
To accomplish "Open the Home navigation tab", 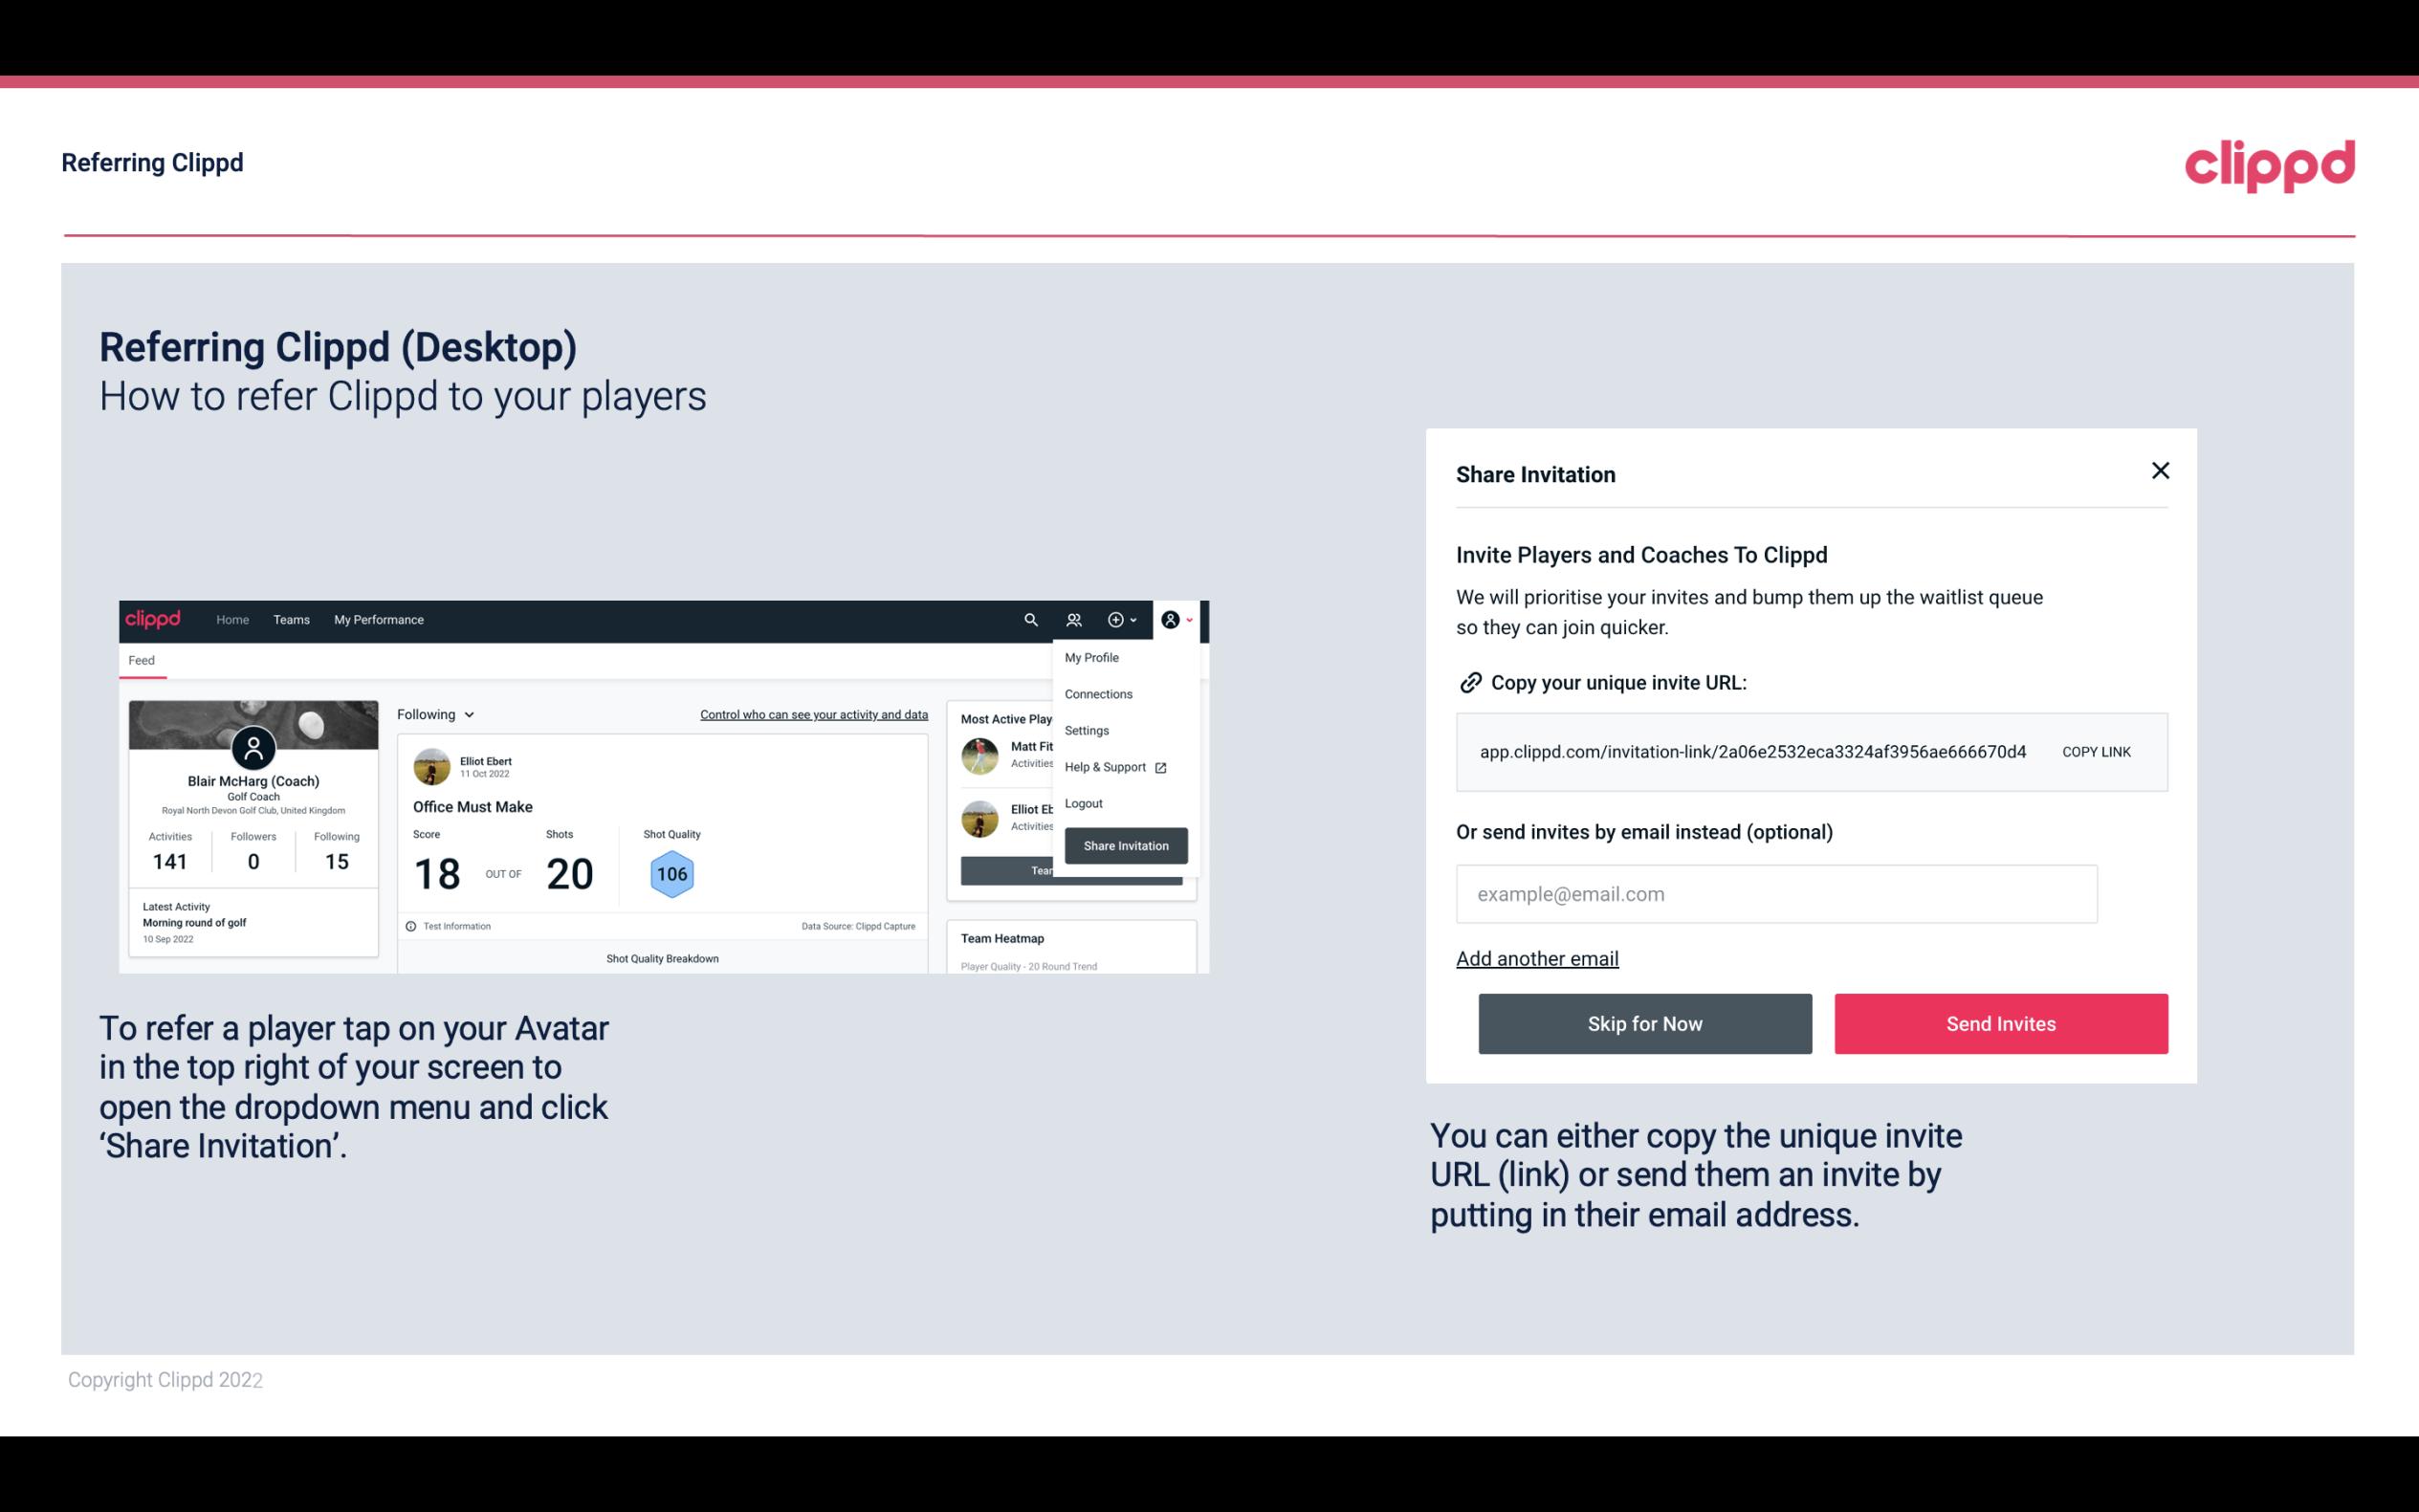I will [231, 620].
